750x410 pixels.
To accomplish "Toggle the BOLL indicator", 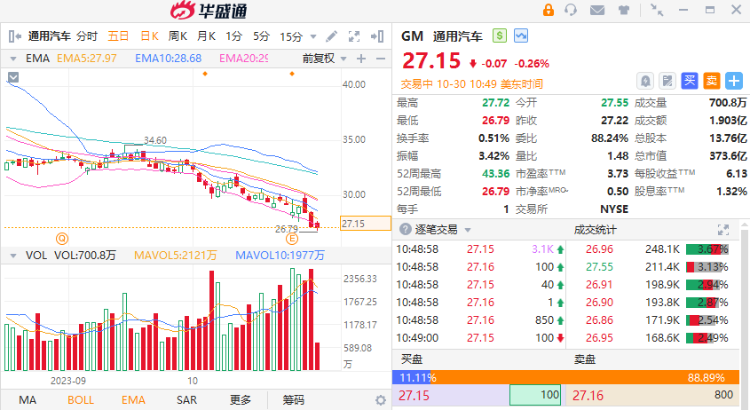I will pyautogui.click(x=80, y=400).
